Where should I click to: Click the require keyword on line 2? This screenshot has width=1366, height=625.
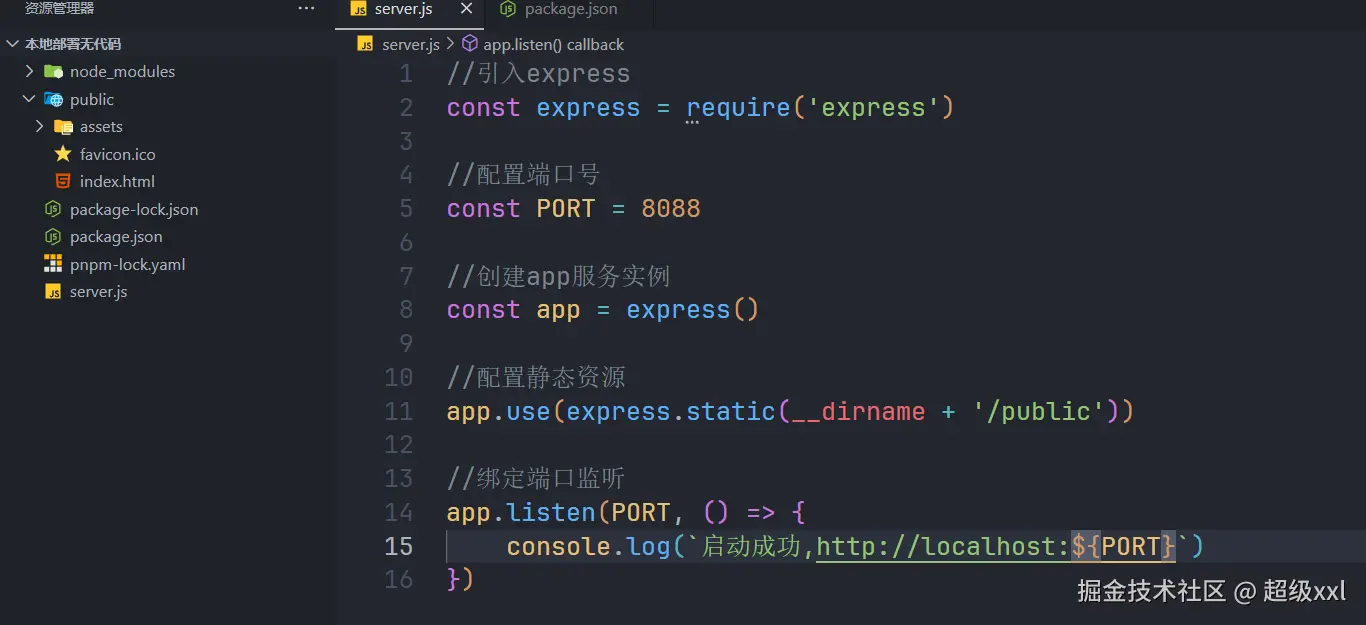coord(738,107)
